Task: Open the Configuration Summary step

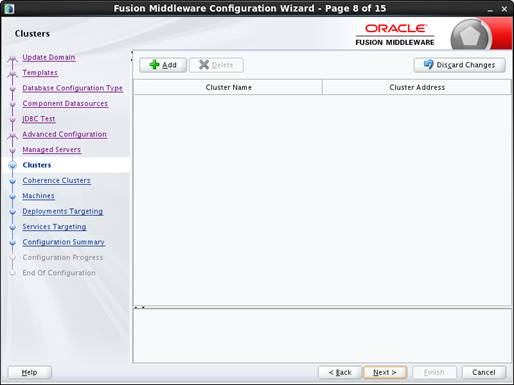Action: 63,242
